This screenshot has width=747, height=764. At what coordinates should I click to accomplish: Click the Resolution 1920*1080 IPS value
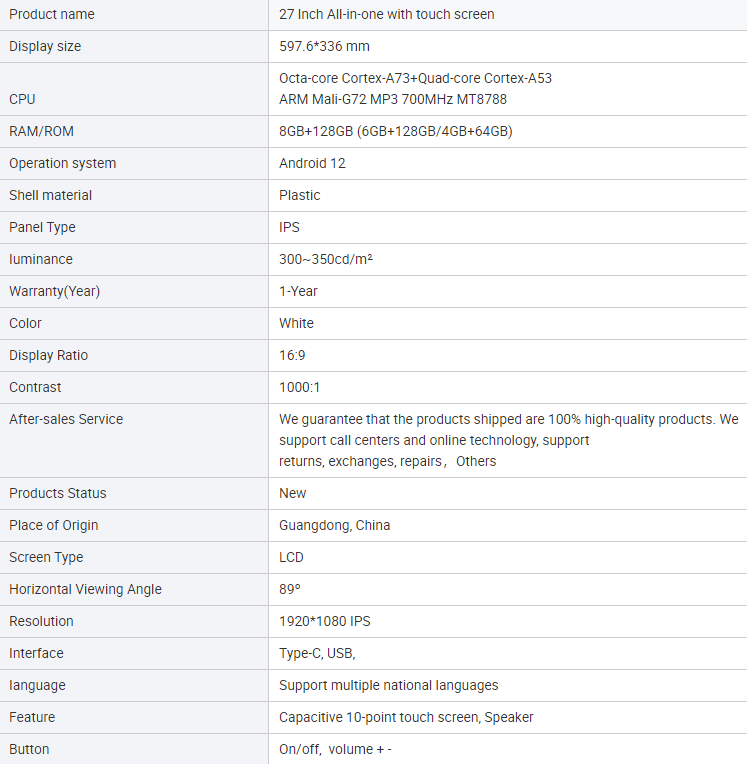(325, 621)
